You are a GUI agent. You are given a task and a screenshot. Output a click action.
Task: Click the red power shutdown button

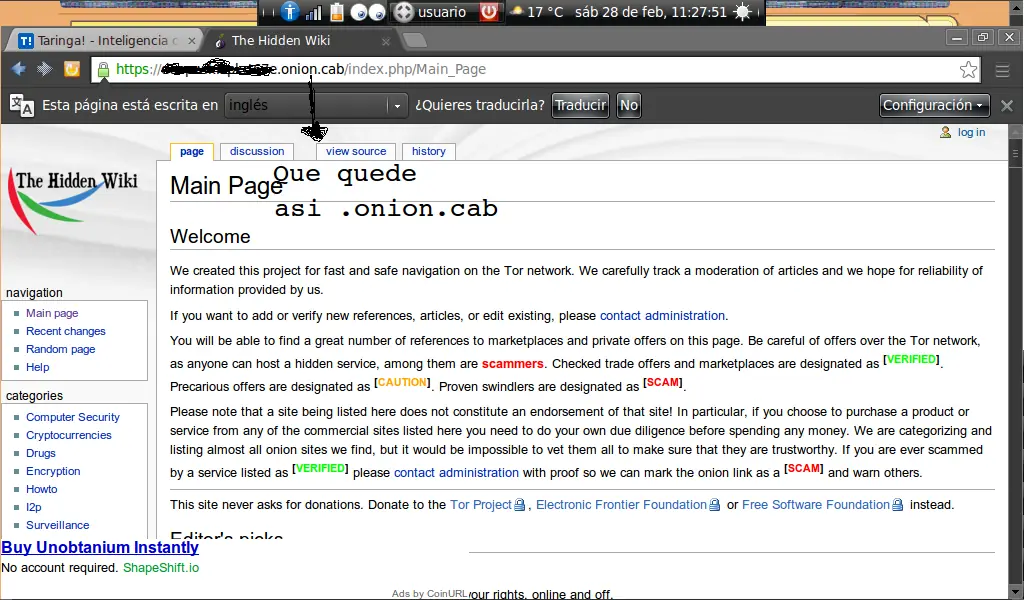pos(488,12)
